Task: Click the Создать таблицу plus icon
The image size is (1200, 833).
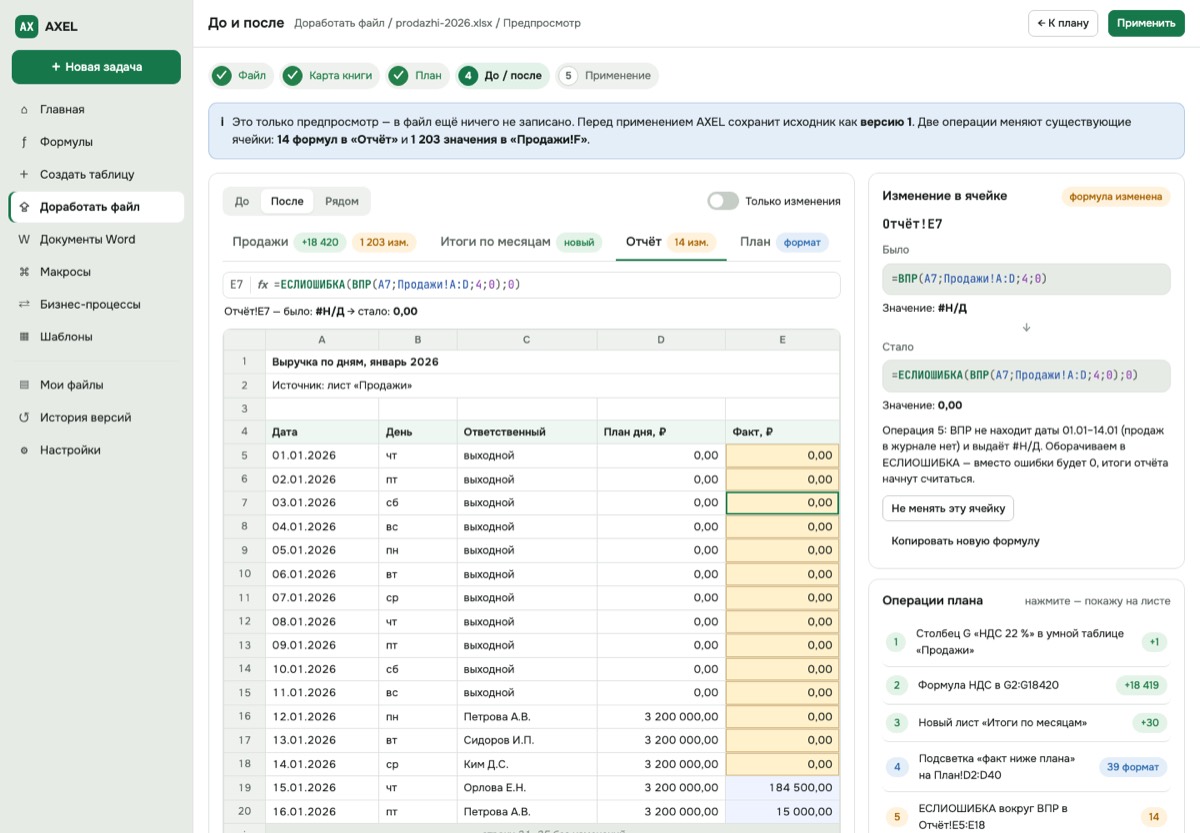Action: (24, 174)
